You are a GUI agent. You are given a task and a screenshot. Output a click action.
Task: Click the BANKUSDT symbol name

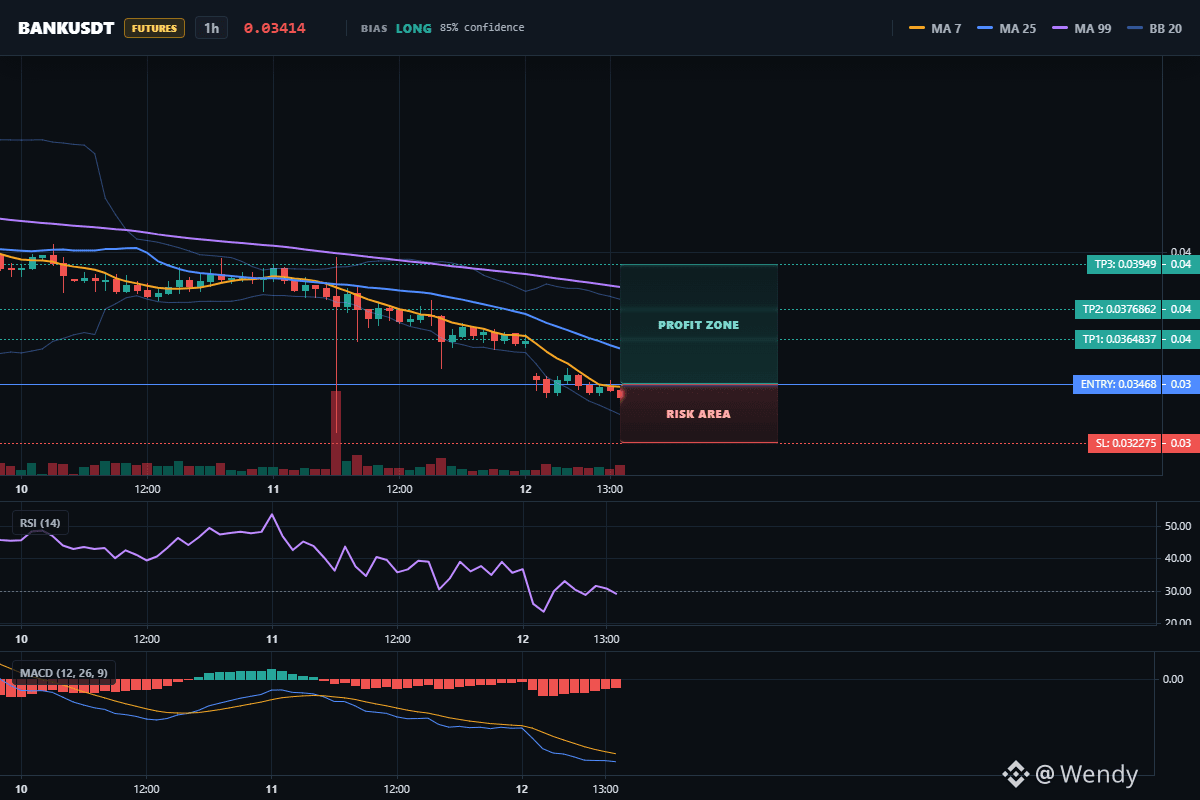(66, 28)
